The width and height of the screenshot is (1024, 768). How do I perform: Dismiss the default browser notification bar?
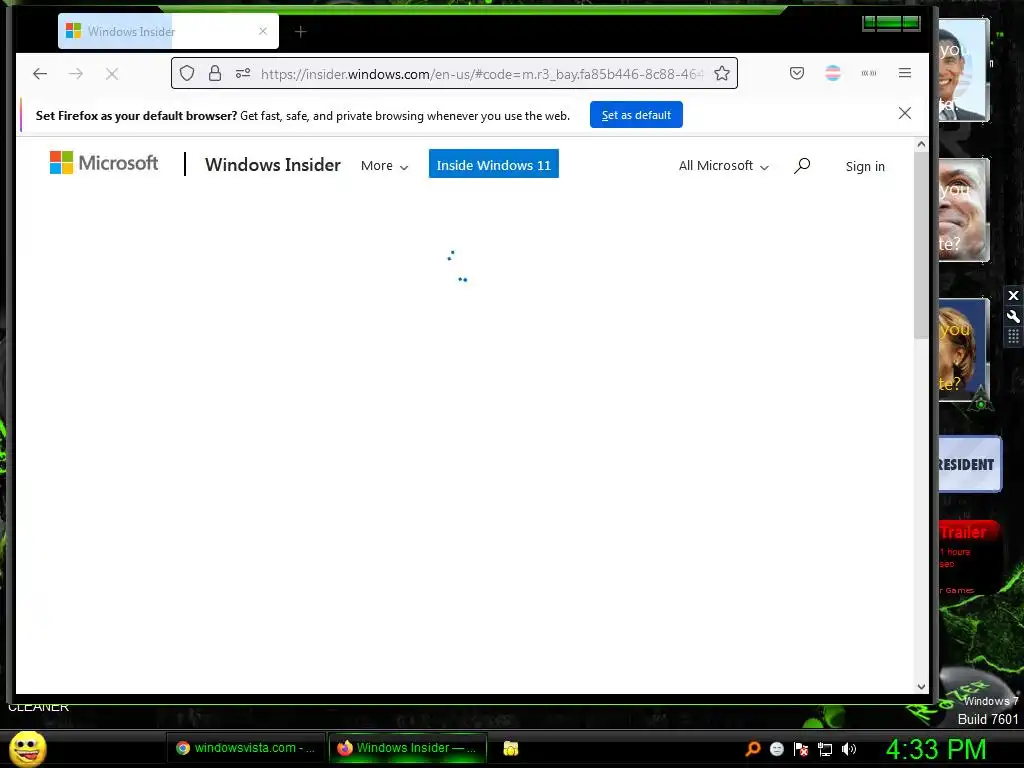pyautogui.click(x=904, y=114)
